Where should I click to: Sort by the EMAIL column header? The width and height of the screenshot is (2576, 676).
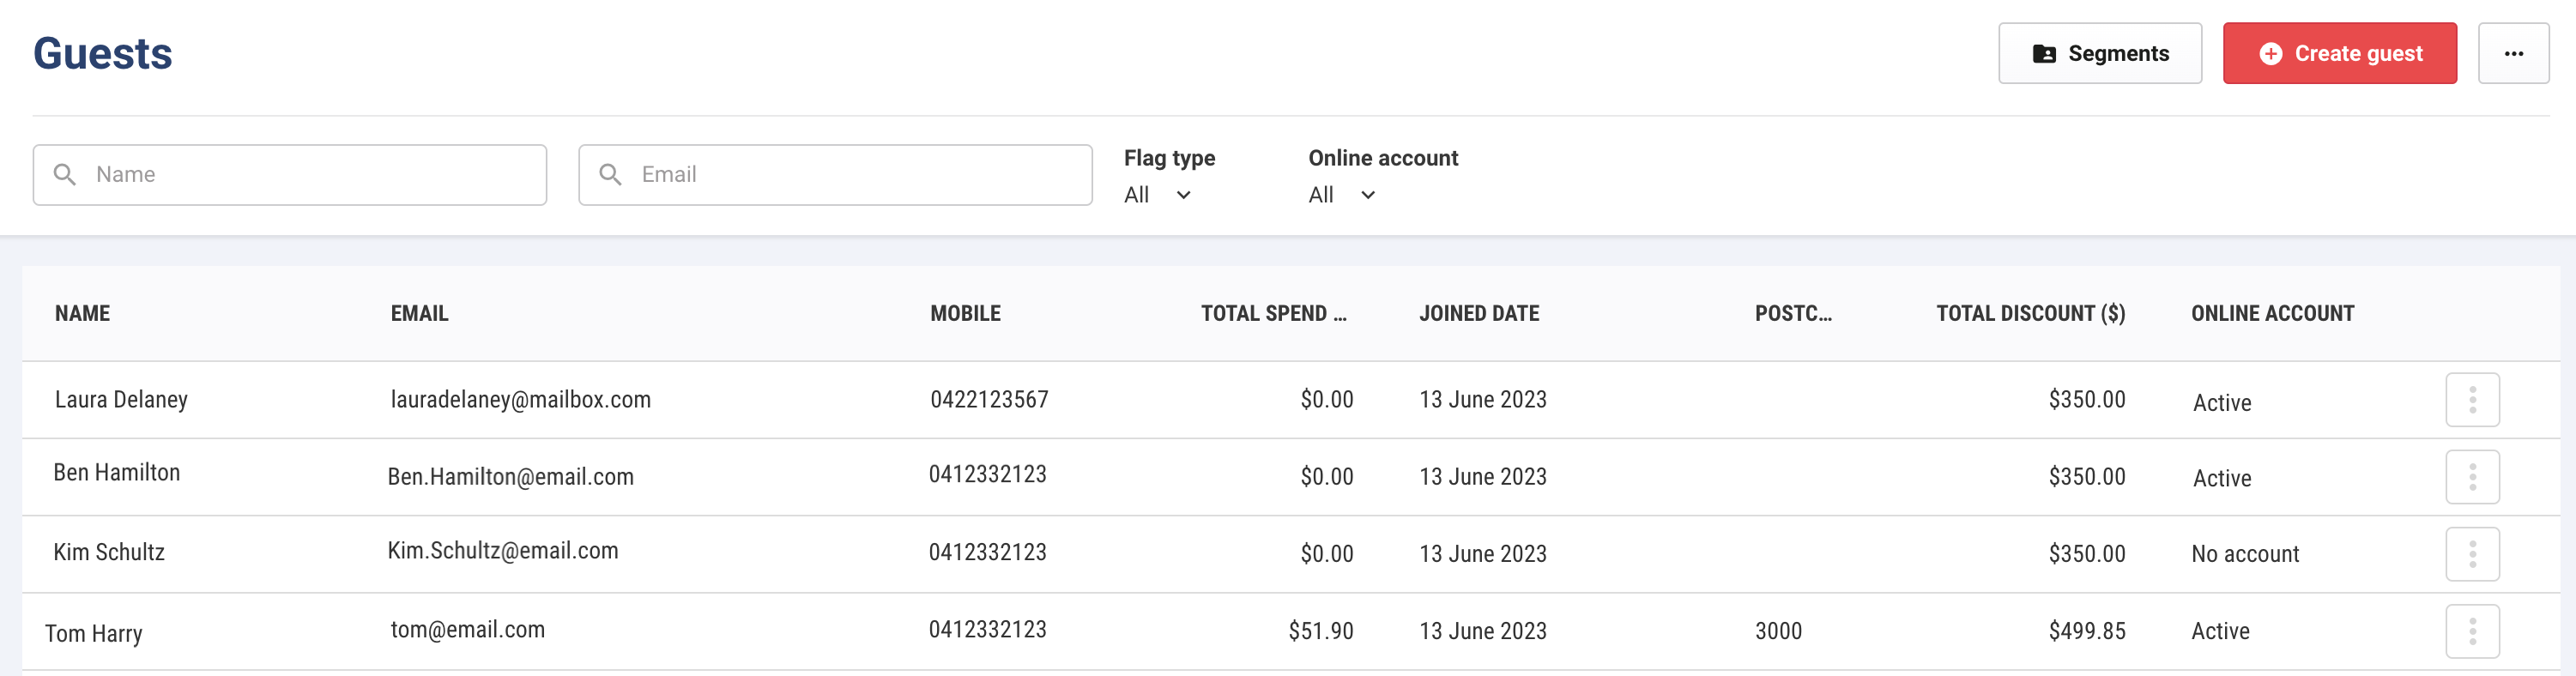[419, 313]
